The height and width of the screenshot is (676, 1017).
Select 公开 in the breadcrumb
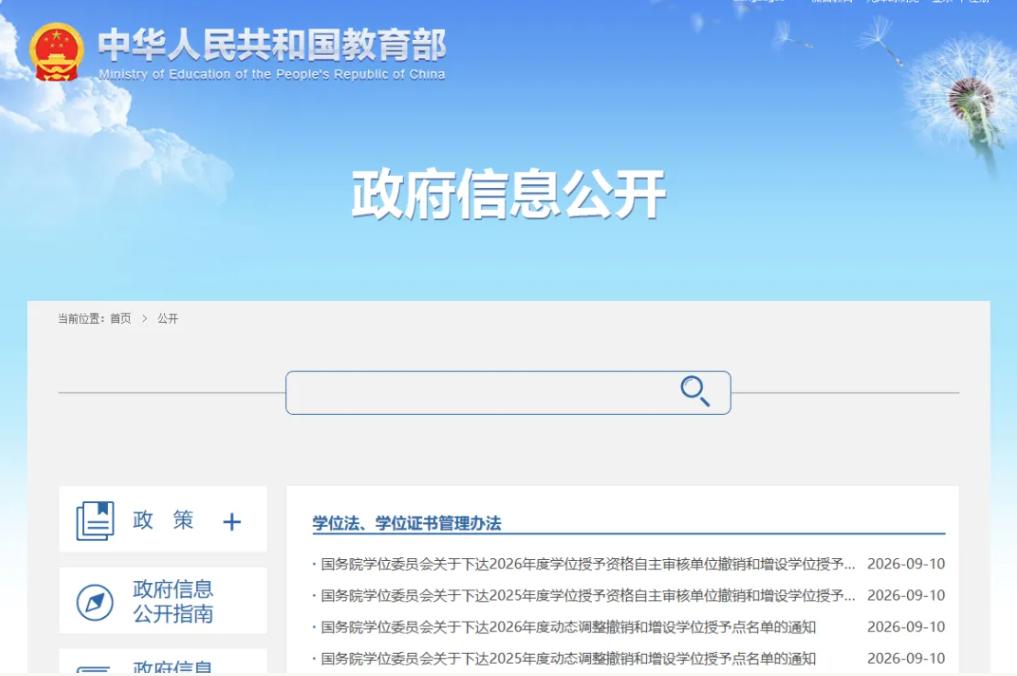[x=168, y=319]
